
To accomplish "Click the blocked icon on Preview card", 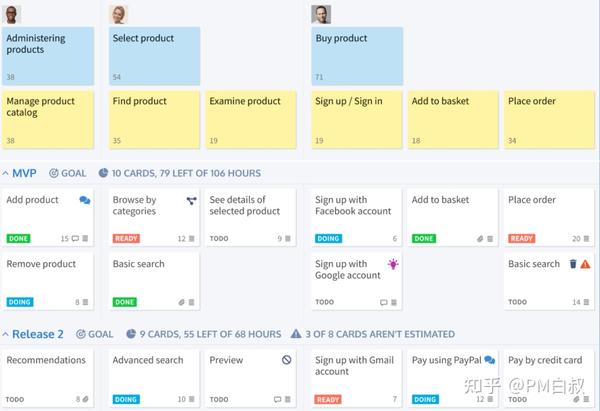I will point(287,360).
